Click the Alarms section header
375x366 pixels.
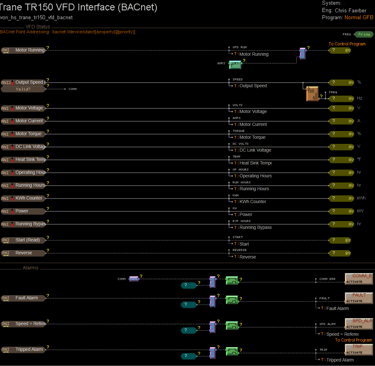click(x=30, y=268)
